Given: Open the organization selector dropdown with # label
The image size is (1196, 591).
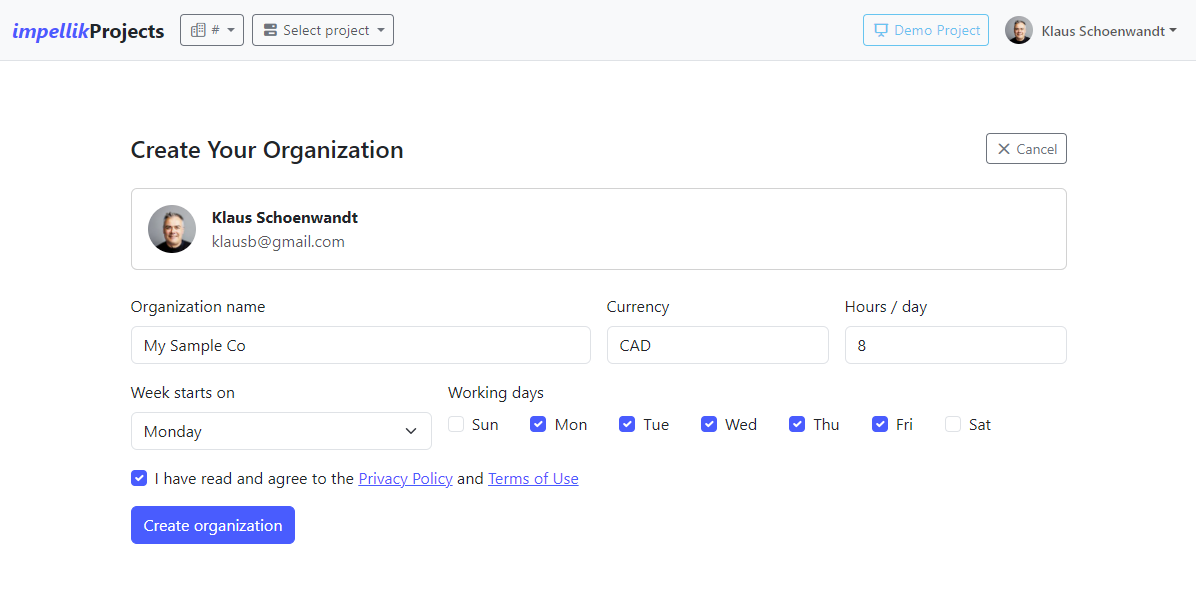Looking at the screenshot, I should 212,31.
